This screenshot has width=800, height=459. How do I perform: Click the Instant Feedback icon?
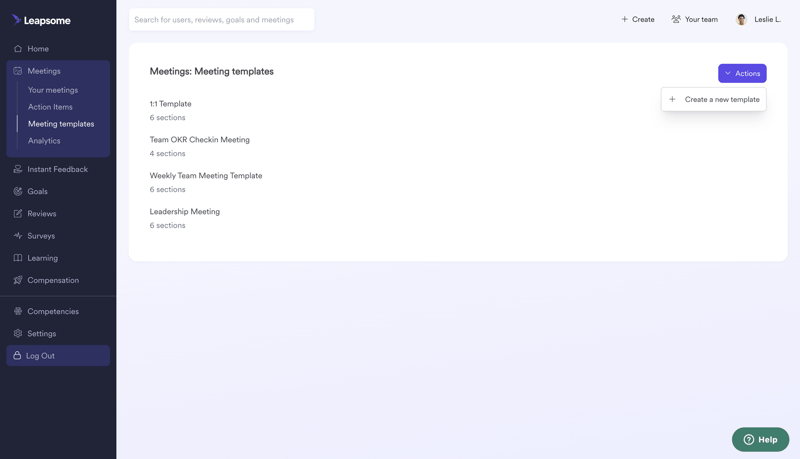18,169
